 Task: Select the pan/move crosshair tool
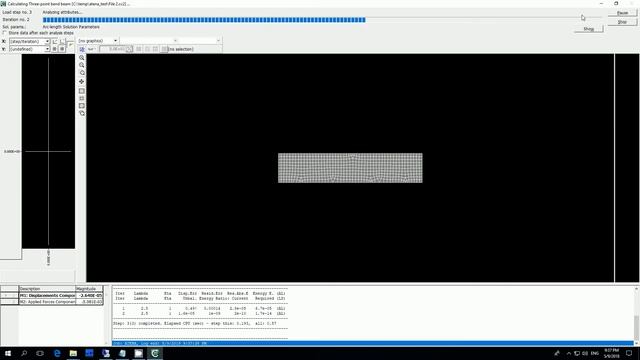[82, 82]
